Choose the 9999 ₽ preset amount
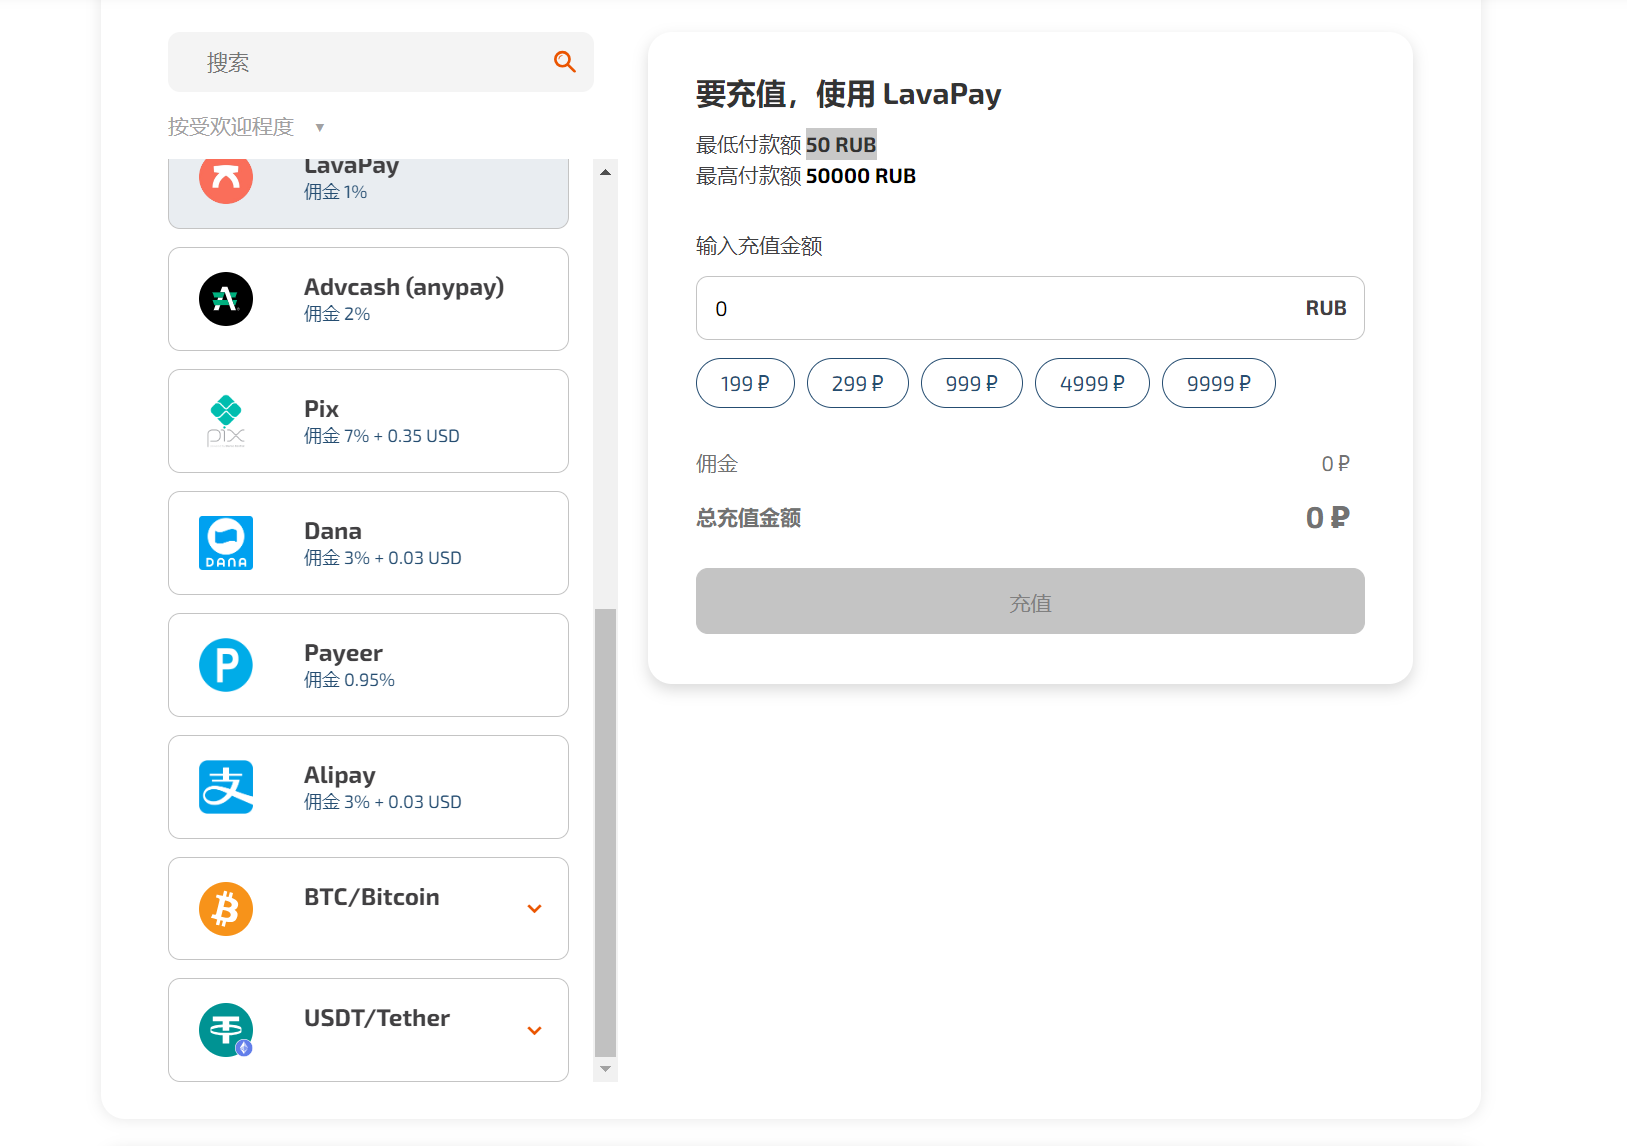Screen dimensions: 1627x1146 coord(1219,383)
